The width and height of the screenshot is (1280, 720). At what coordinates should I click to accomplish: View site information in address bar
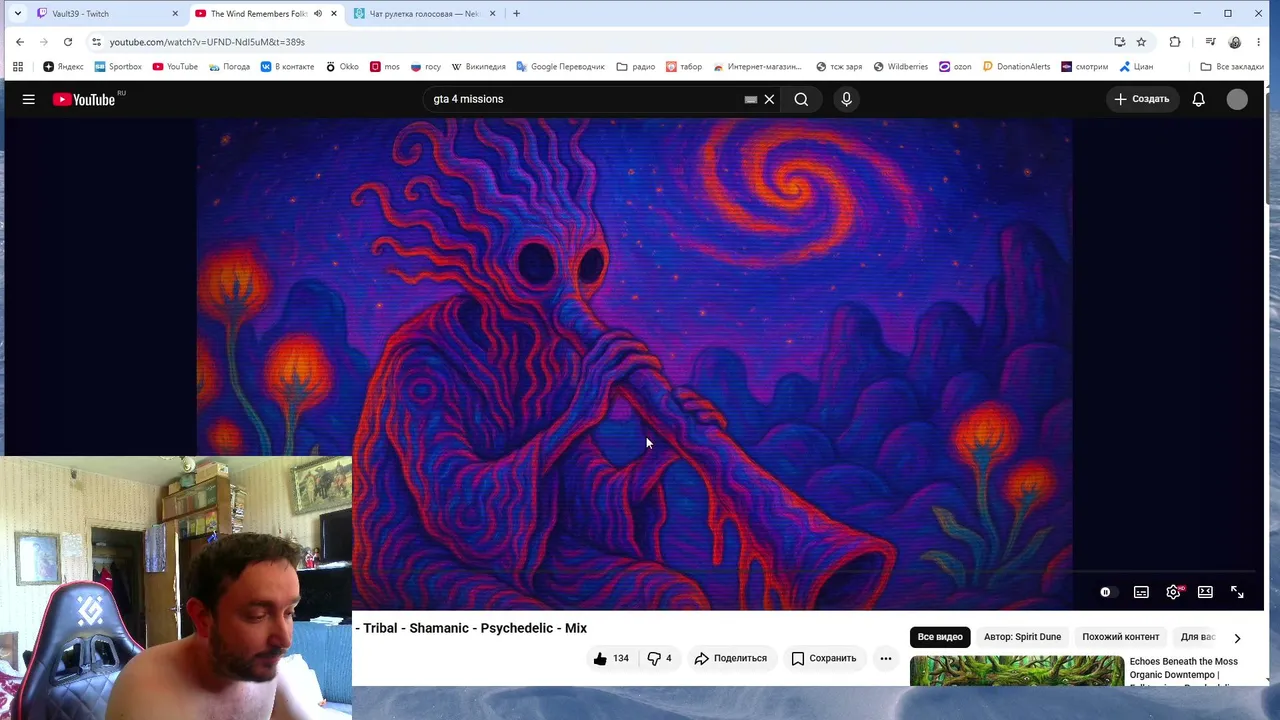click(x=96, y=42)
